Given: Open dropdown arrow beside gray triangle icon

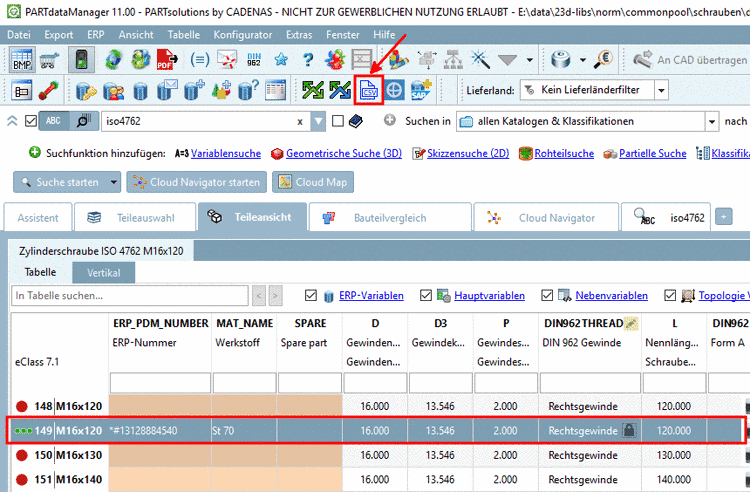Looking at the screenshot, I should (529, 60).
